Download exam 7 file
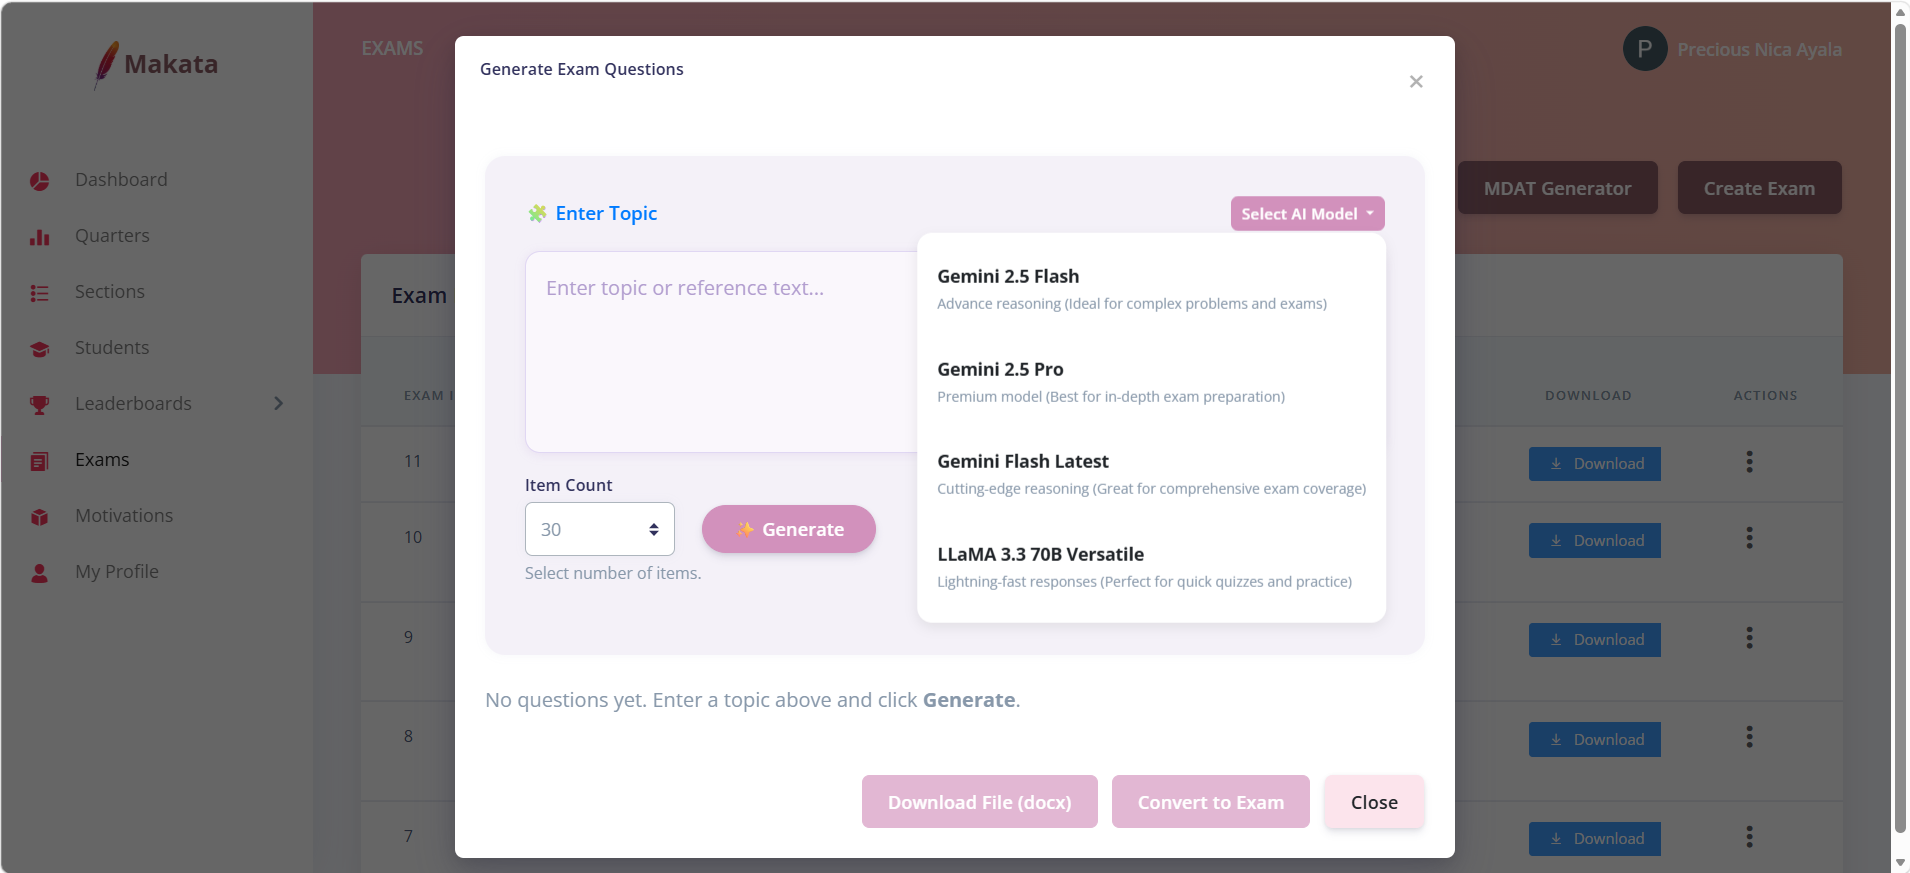The width and height of the screenshot is (1910, 873). pyautogui.click(x=1595, y=839)
